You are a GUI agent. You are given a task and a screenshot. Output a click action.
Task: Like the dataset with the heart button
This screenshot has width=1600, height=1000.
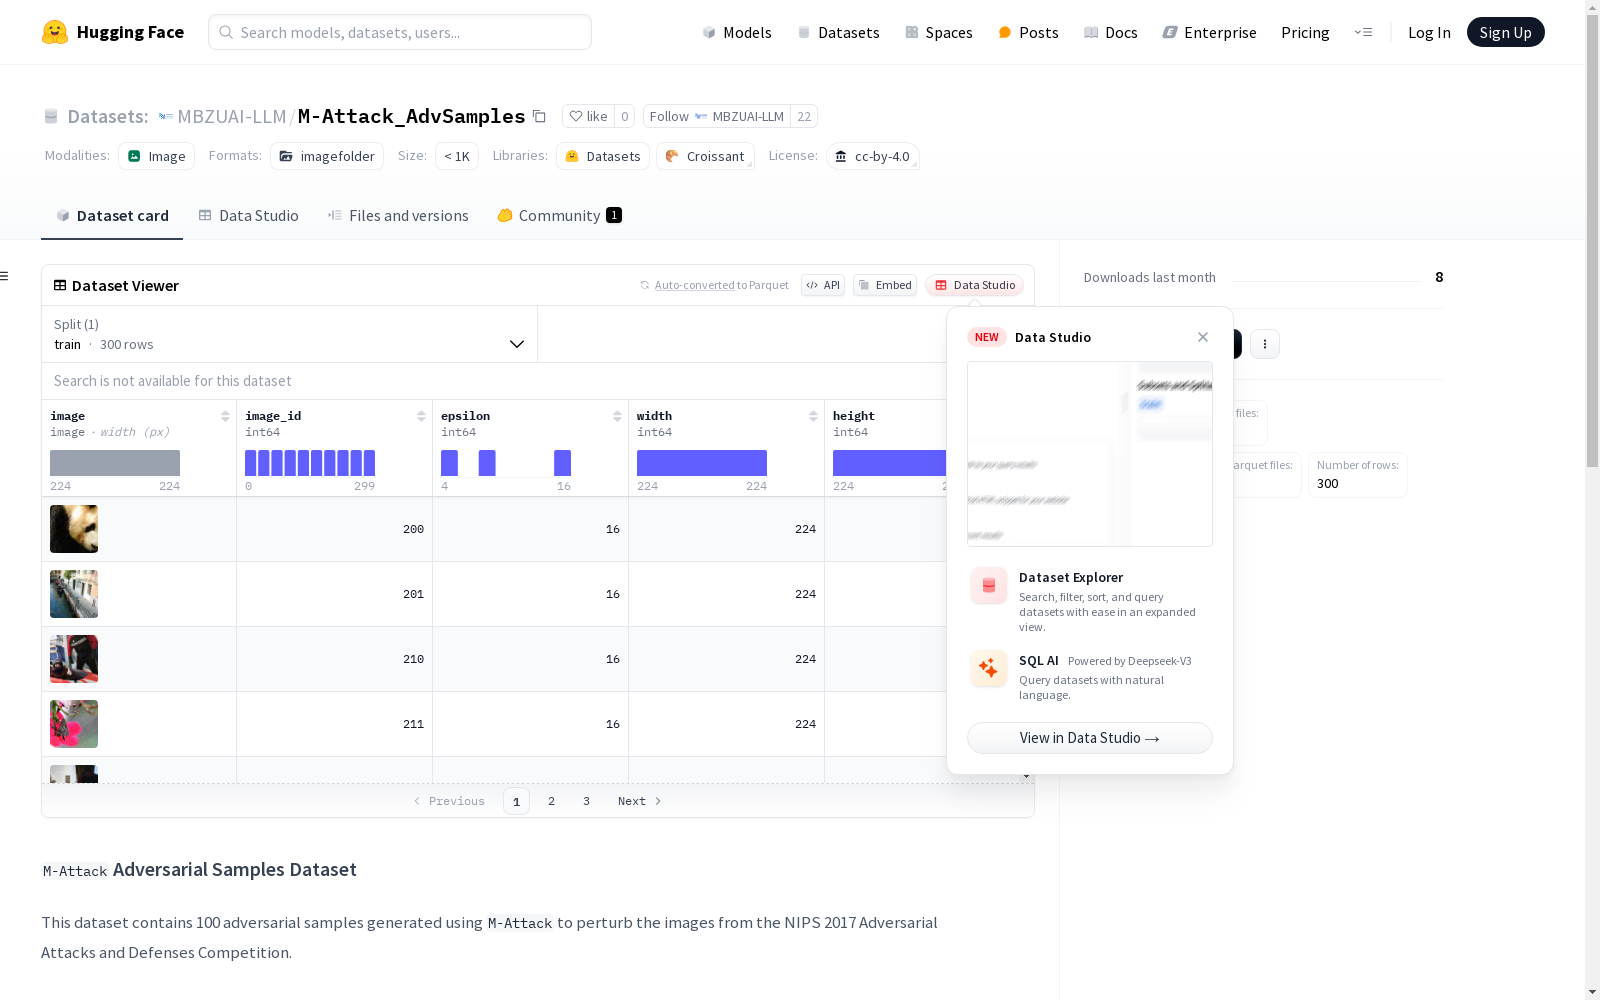[x=588, y=116]
